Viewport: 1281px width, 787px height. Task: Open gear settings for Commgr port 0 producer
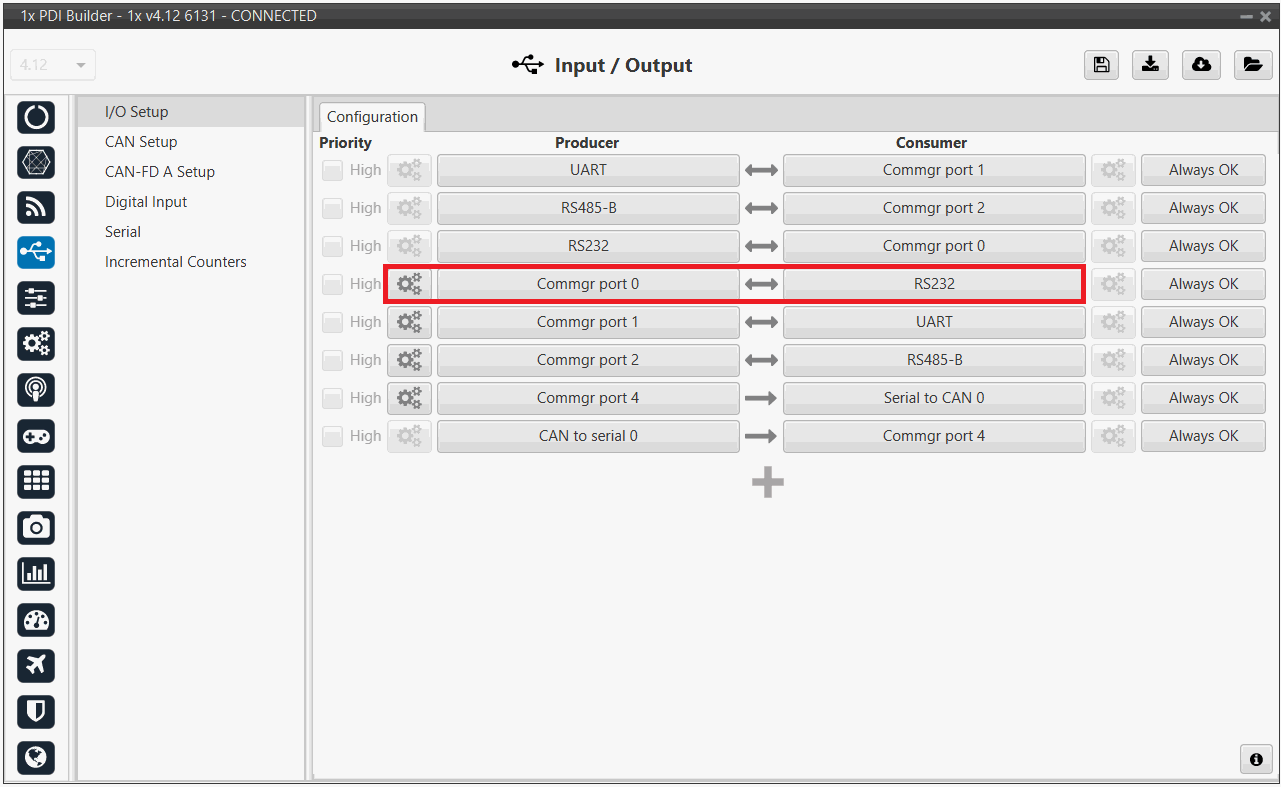(x=409, y=284)
